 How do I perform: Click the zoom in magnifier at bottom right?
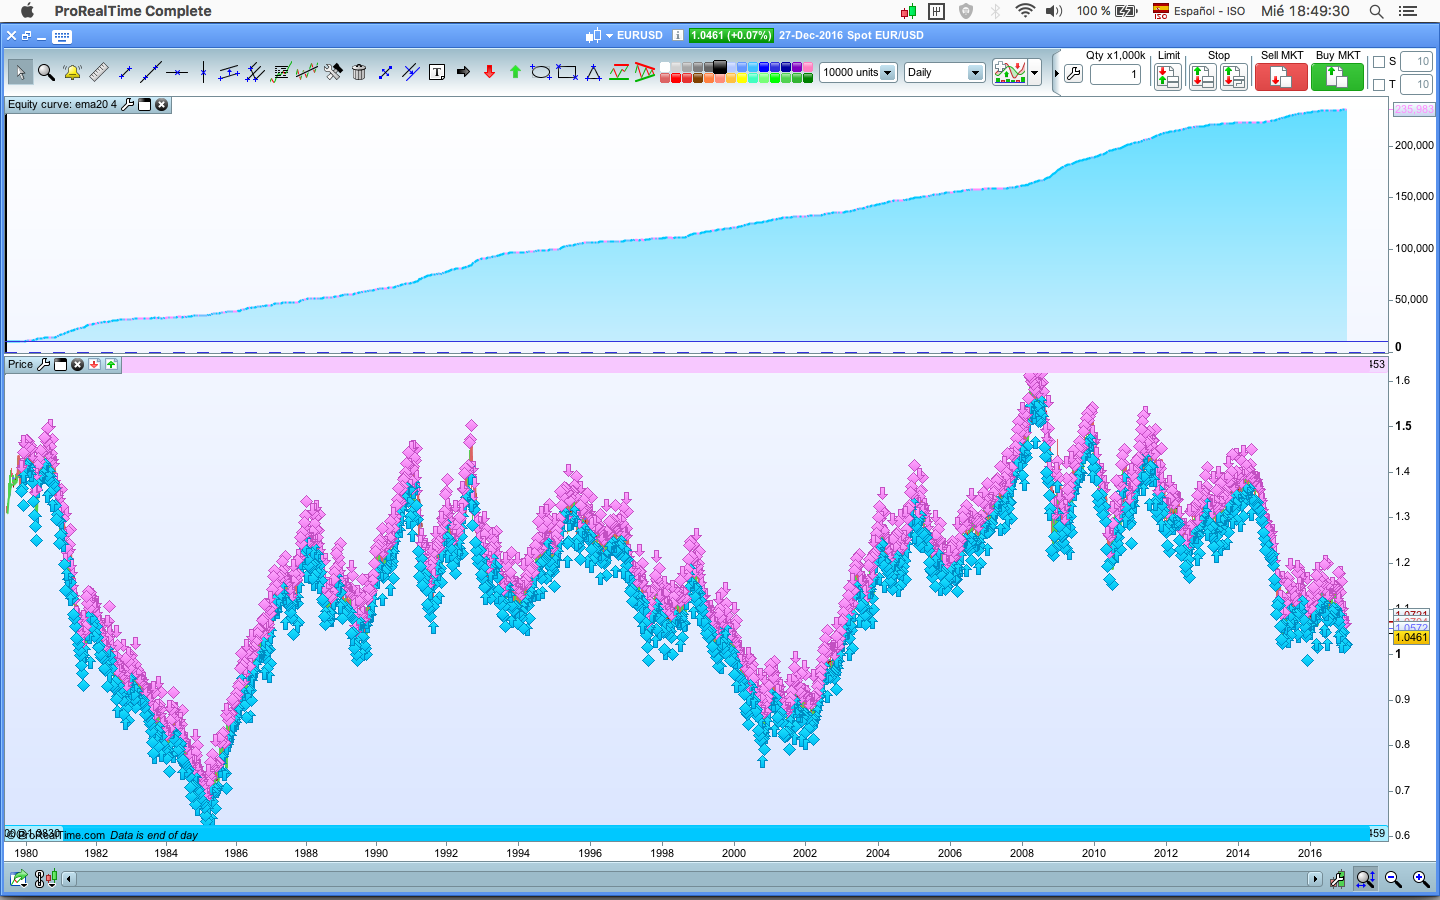(x=1421, y=879)
